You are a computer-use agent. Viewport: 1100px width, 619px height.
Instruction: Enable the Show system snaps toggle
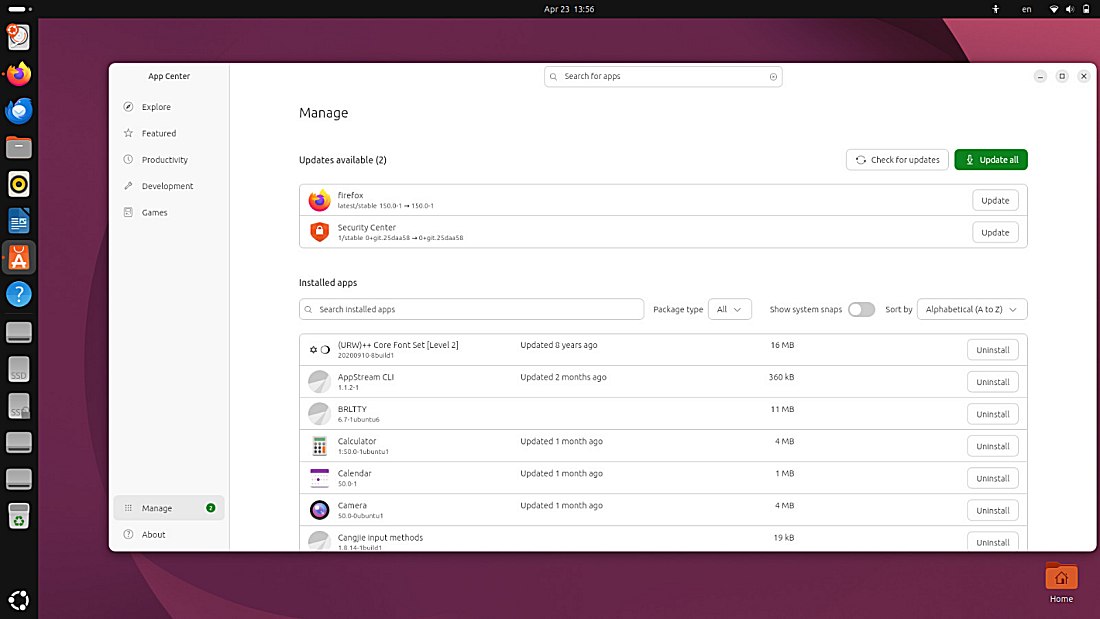click(861, 310)
